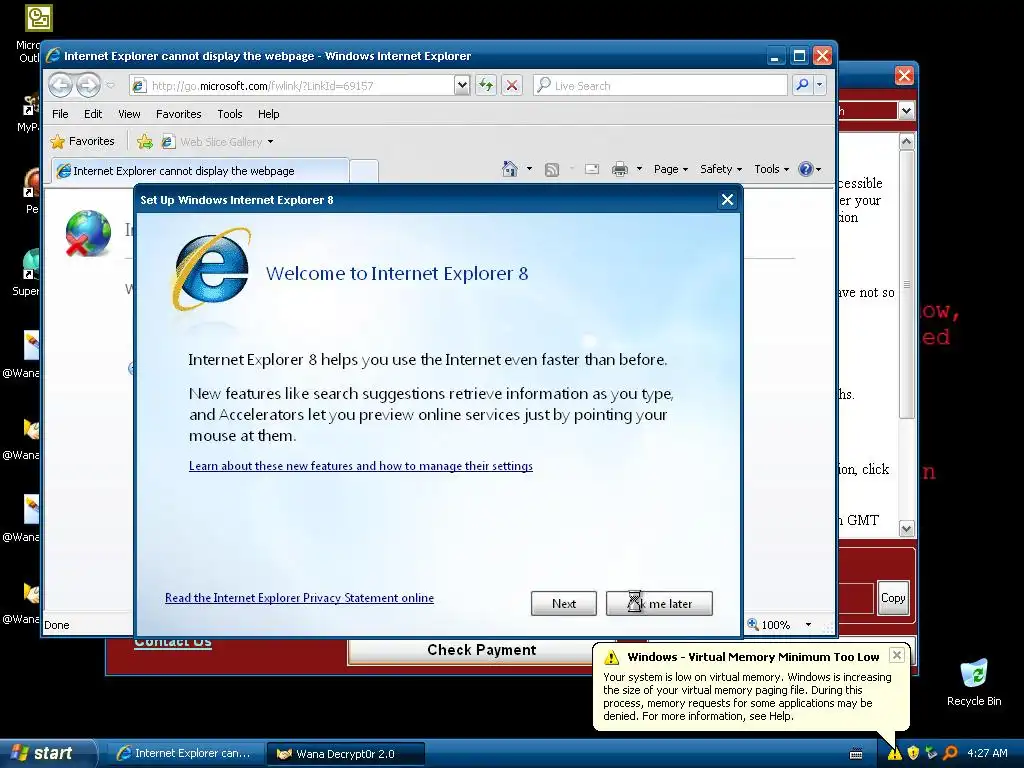Click the Print icon

(620, 170)
